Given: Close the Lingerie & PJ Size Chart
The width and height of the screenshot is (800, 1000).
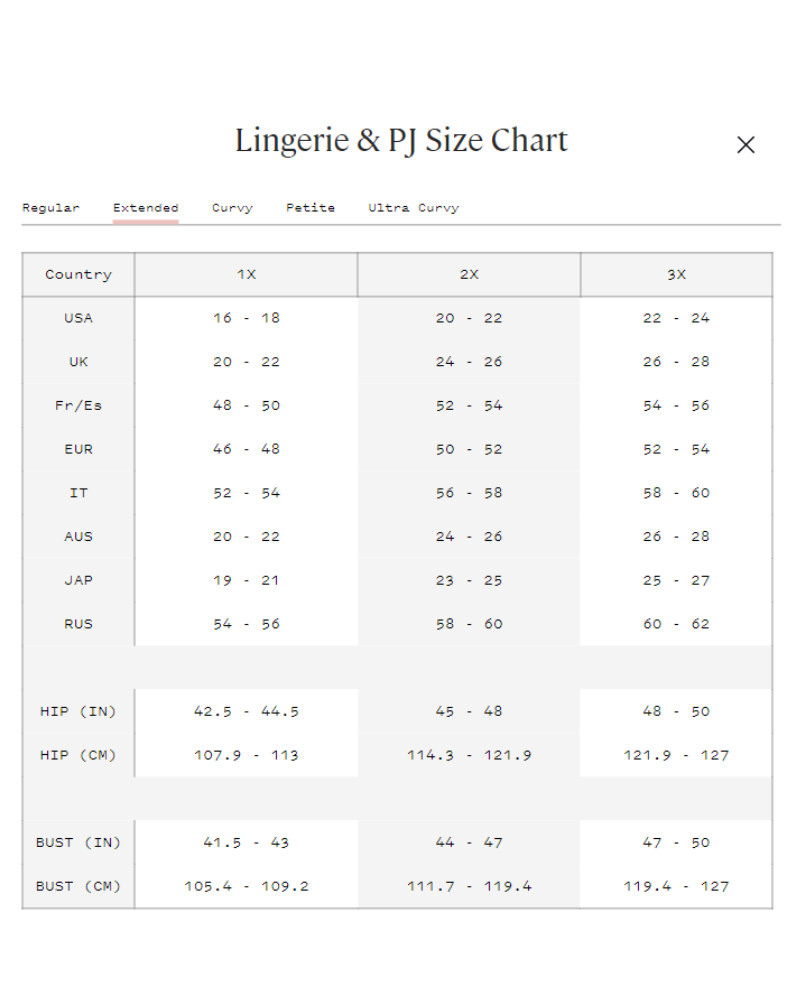Looking at the screenshot, I should [745, 145].
